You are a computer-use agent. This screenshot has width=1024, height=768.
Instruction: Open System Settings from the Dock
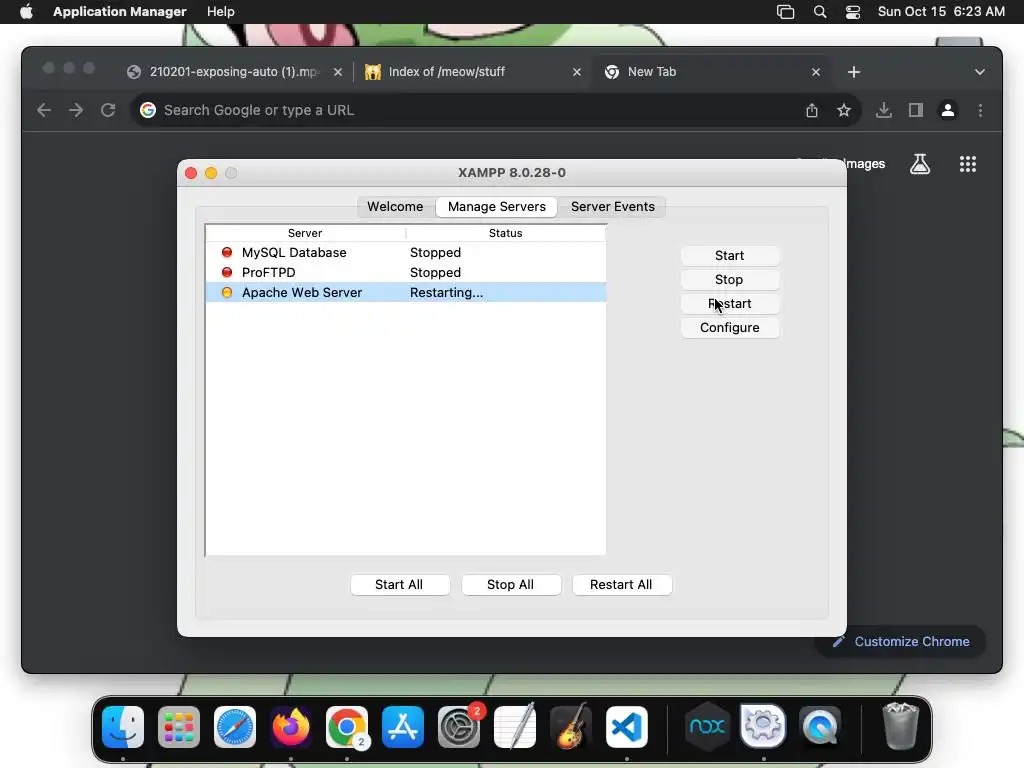(458, 727)
